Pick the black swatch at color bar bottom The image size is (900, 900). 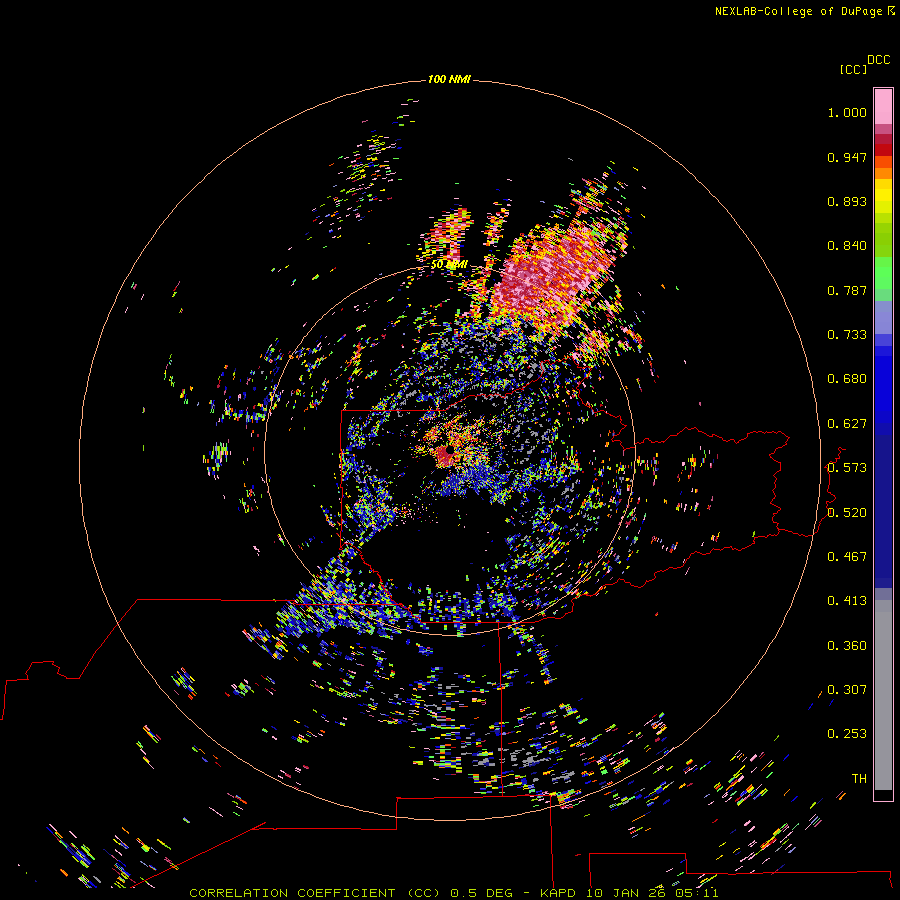[x=883, y=794]
